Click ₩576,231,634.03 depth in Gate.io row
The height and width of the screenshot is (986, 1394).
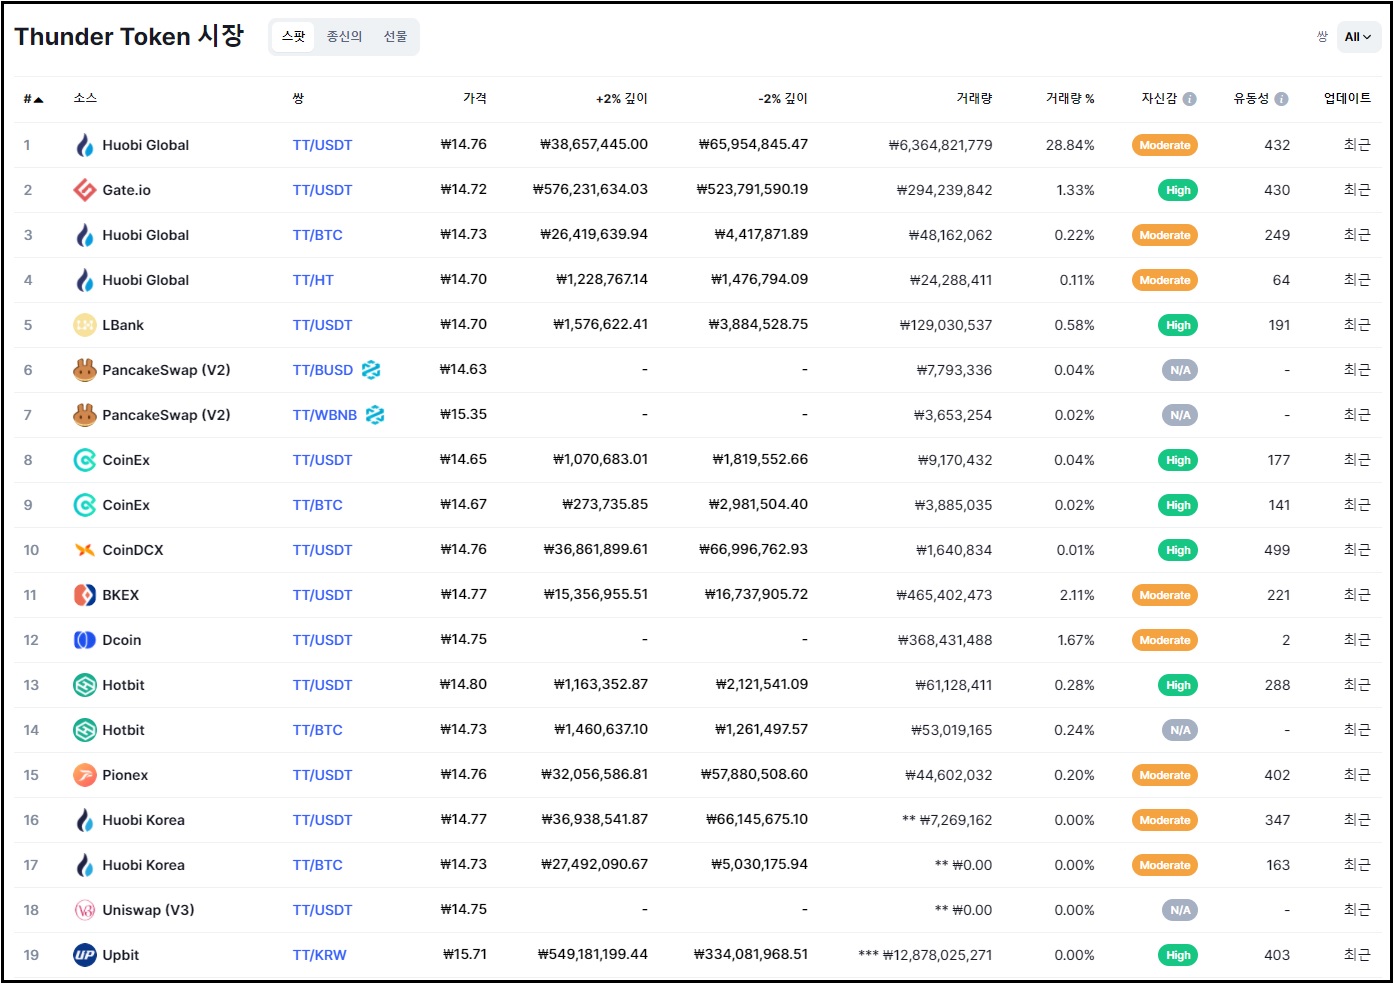pos(590,189)
